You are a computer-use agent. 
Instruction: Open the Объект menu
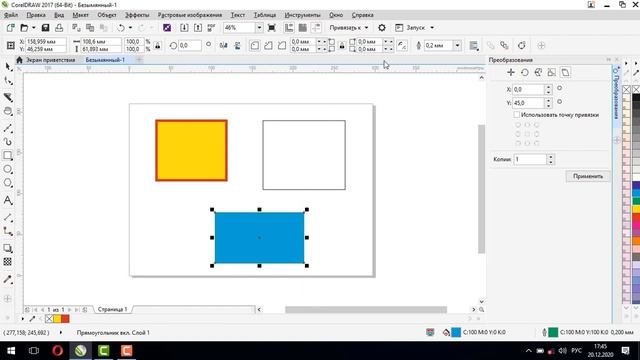point(107,15)
